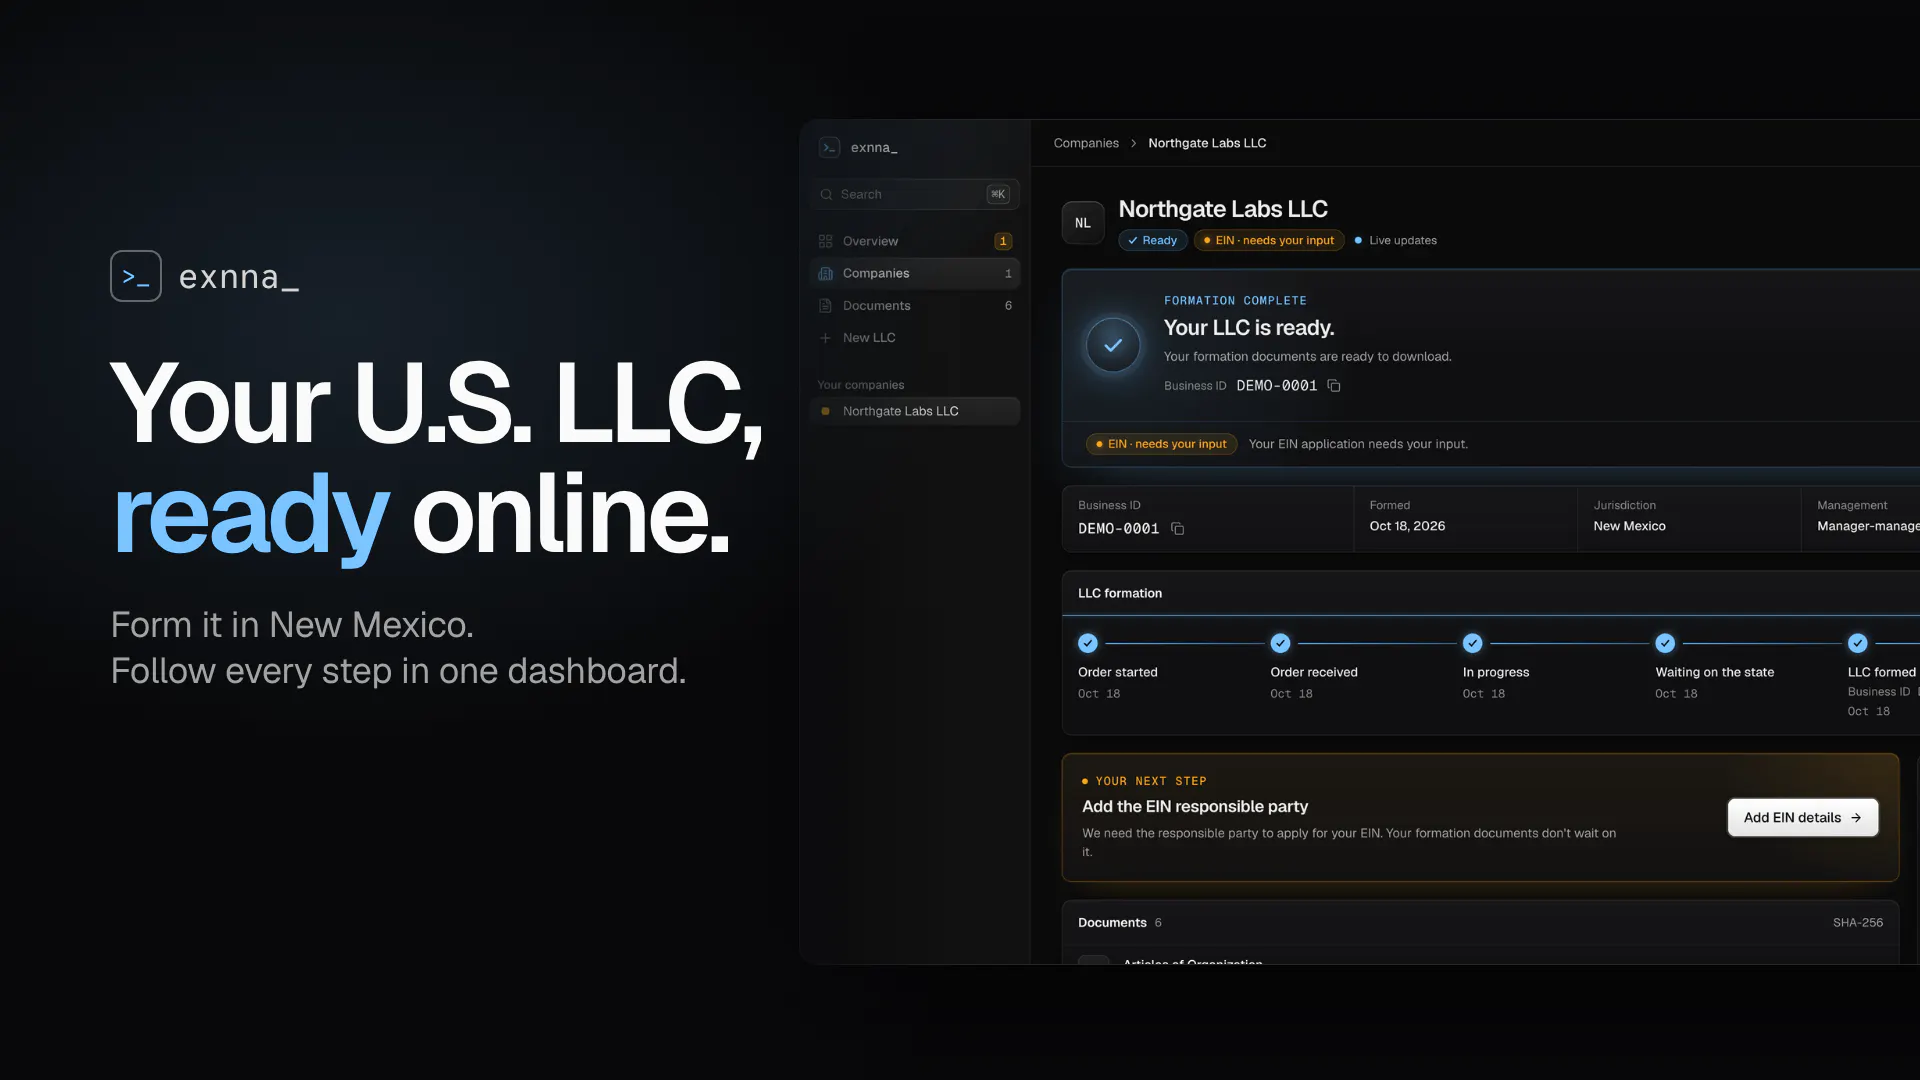Open the Companies sidebar item
This screenshot has height=1080, width=1920.
coord(915,273)
